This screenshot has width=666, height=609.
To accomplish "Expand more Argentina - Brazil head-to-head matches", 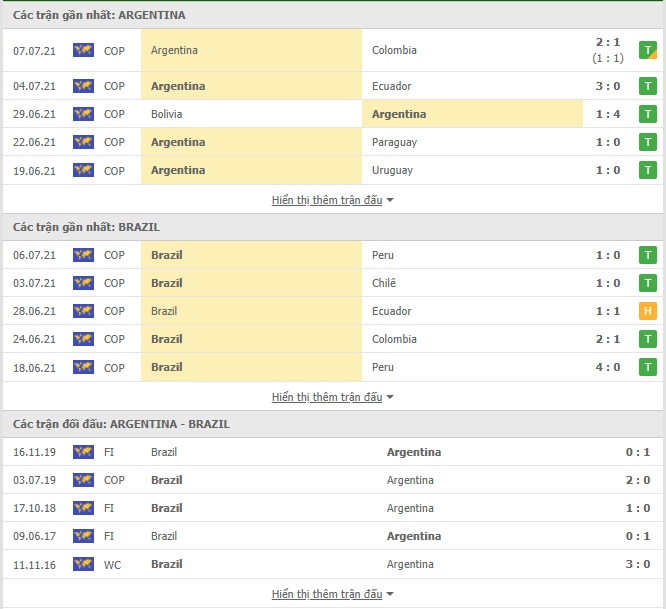I will pos(333,594).
